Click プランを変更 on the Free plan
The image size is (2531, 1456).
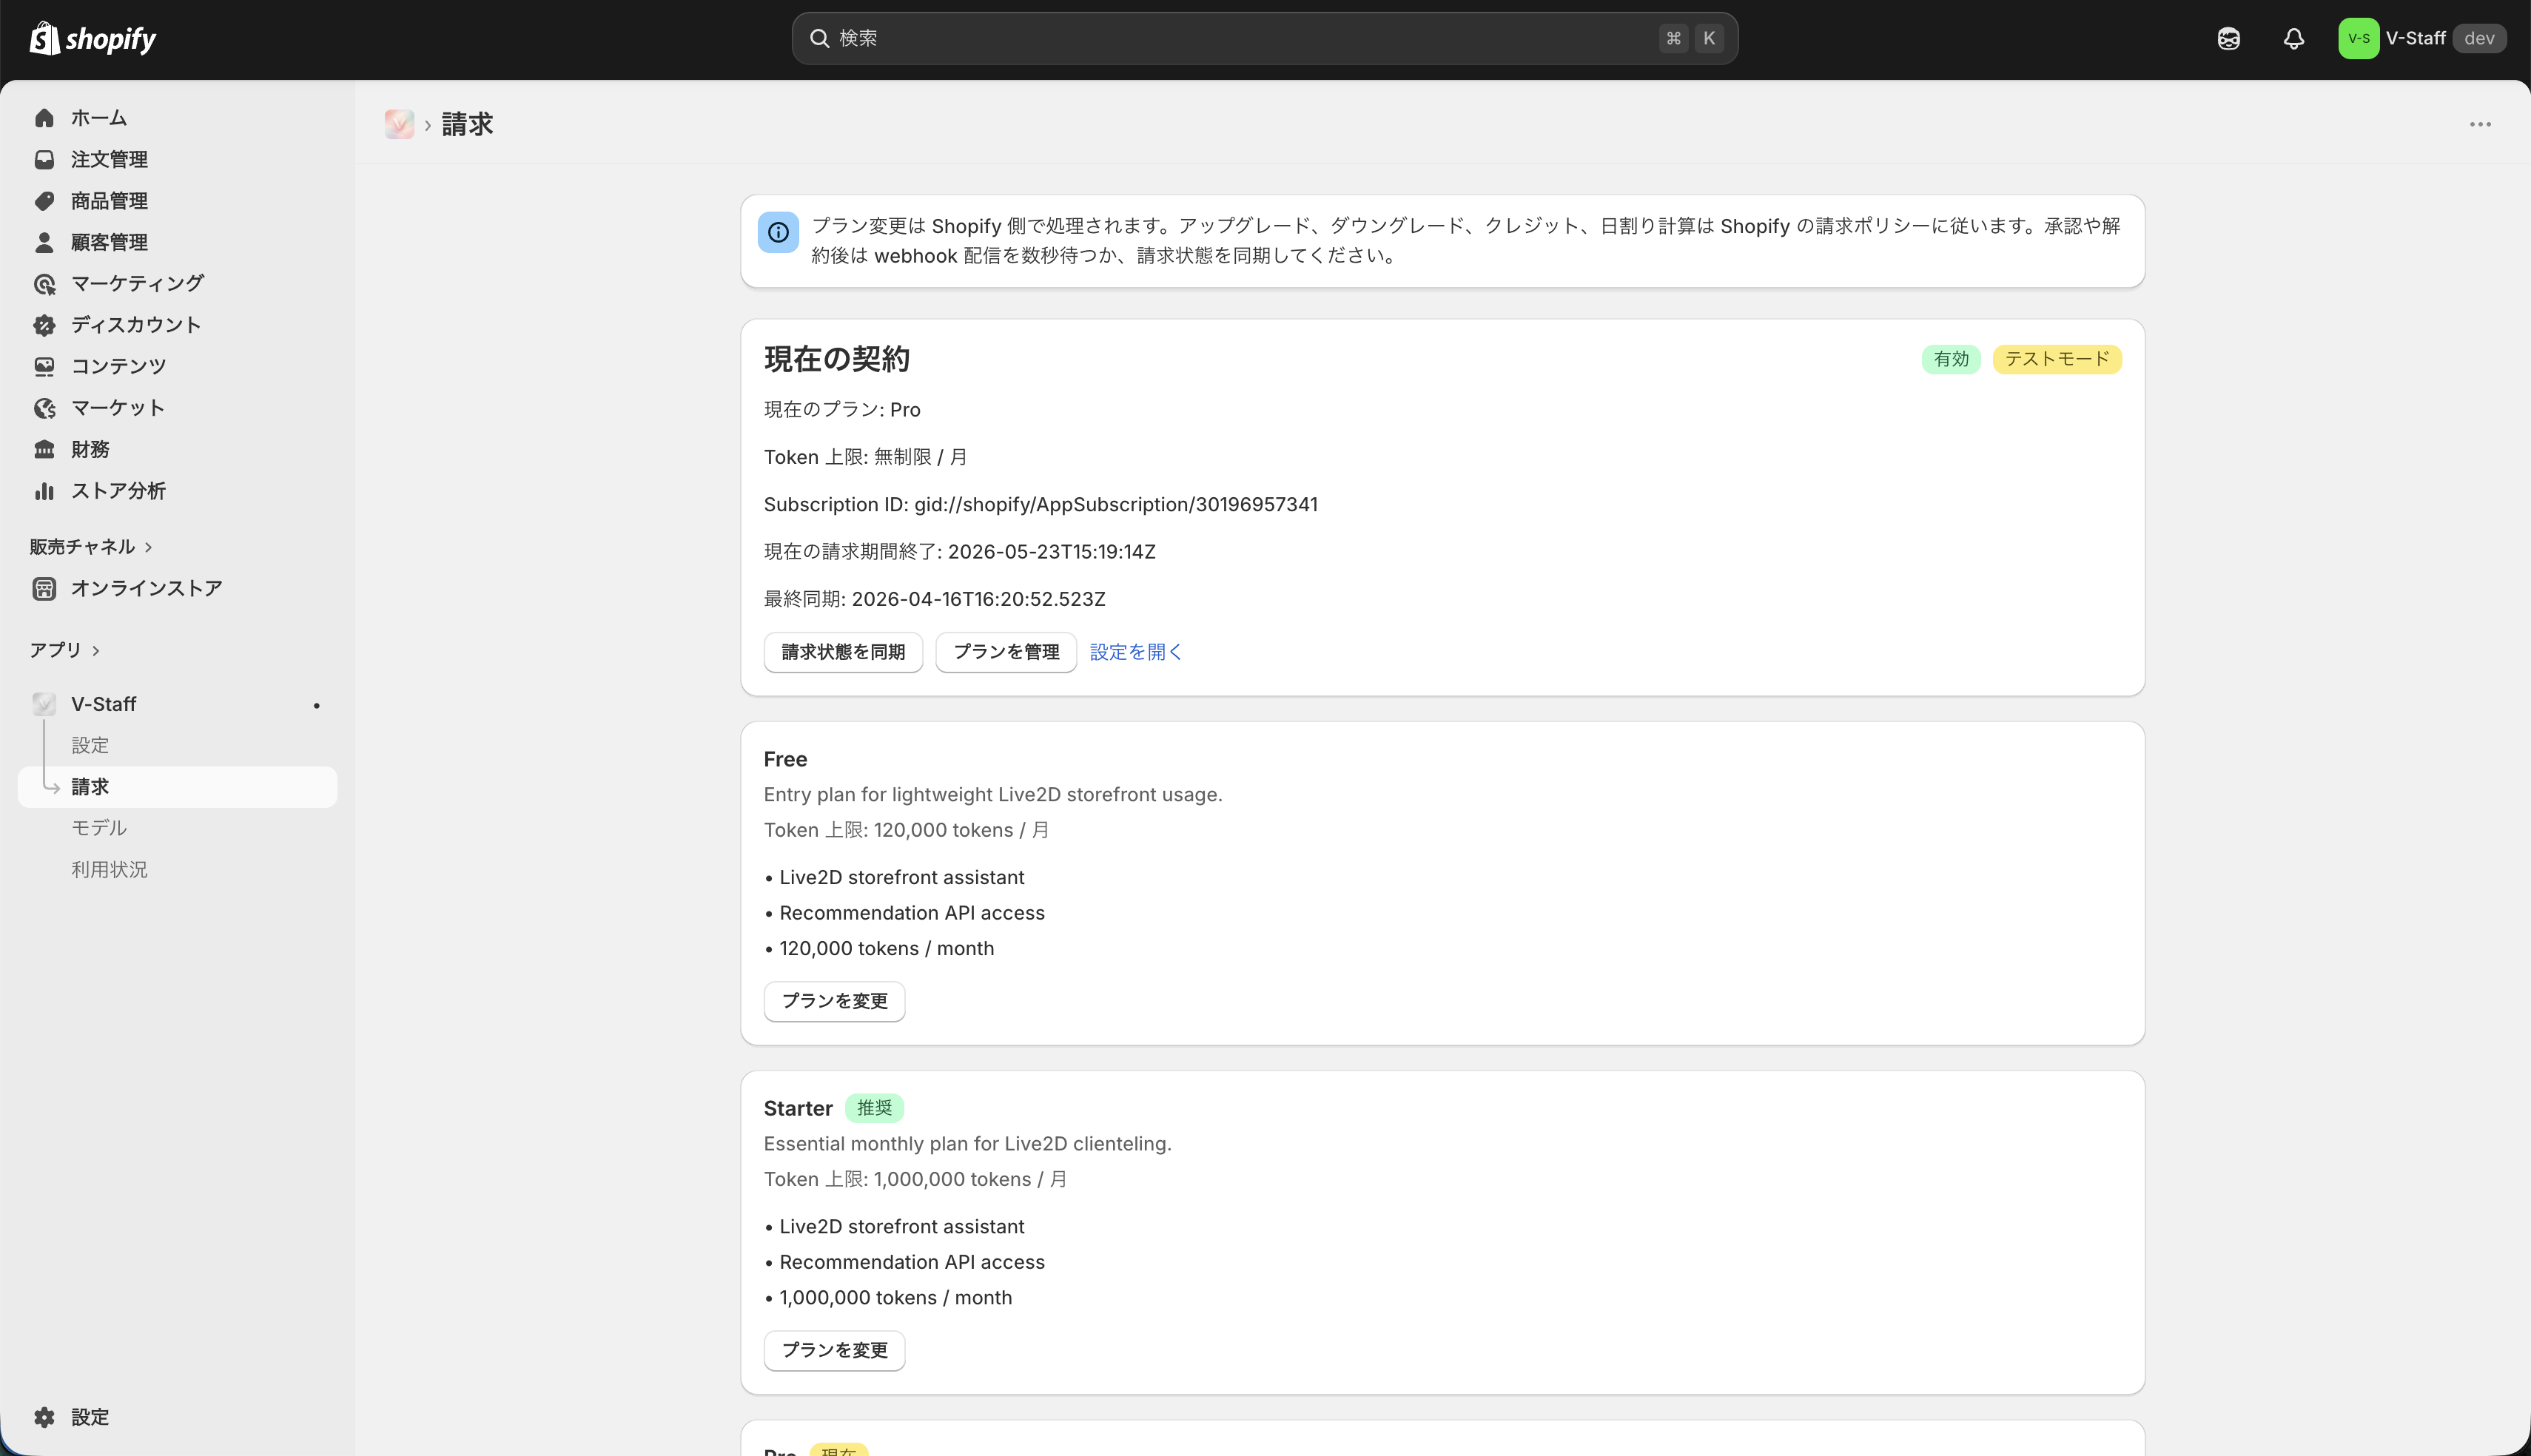(x=834, y=1001)
